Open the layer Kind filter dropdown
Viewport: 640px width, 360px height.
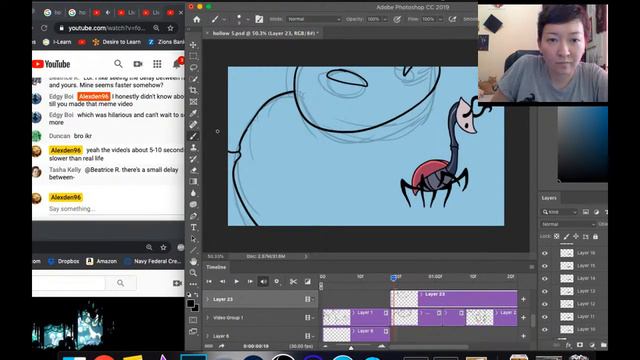560,212
